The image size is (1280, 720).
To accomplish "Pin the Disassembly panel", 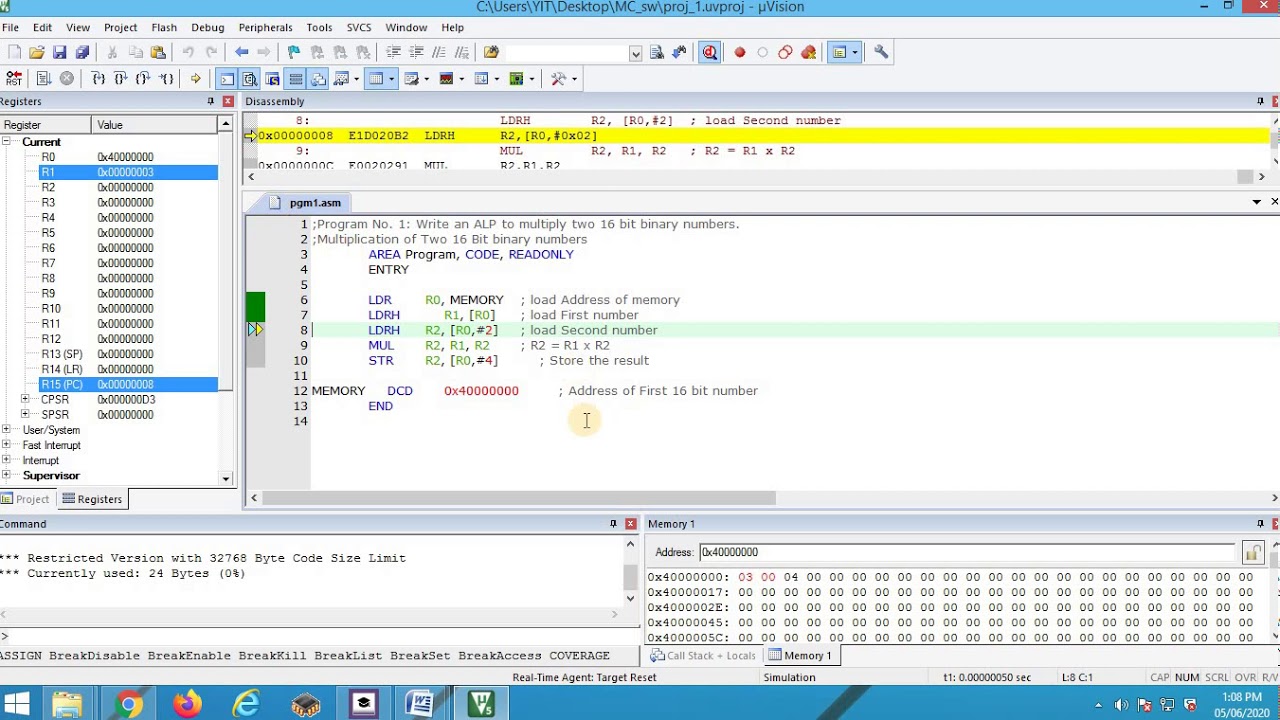I will point(1260,102).
